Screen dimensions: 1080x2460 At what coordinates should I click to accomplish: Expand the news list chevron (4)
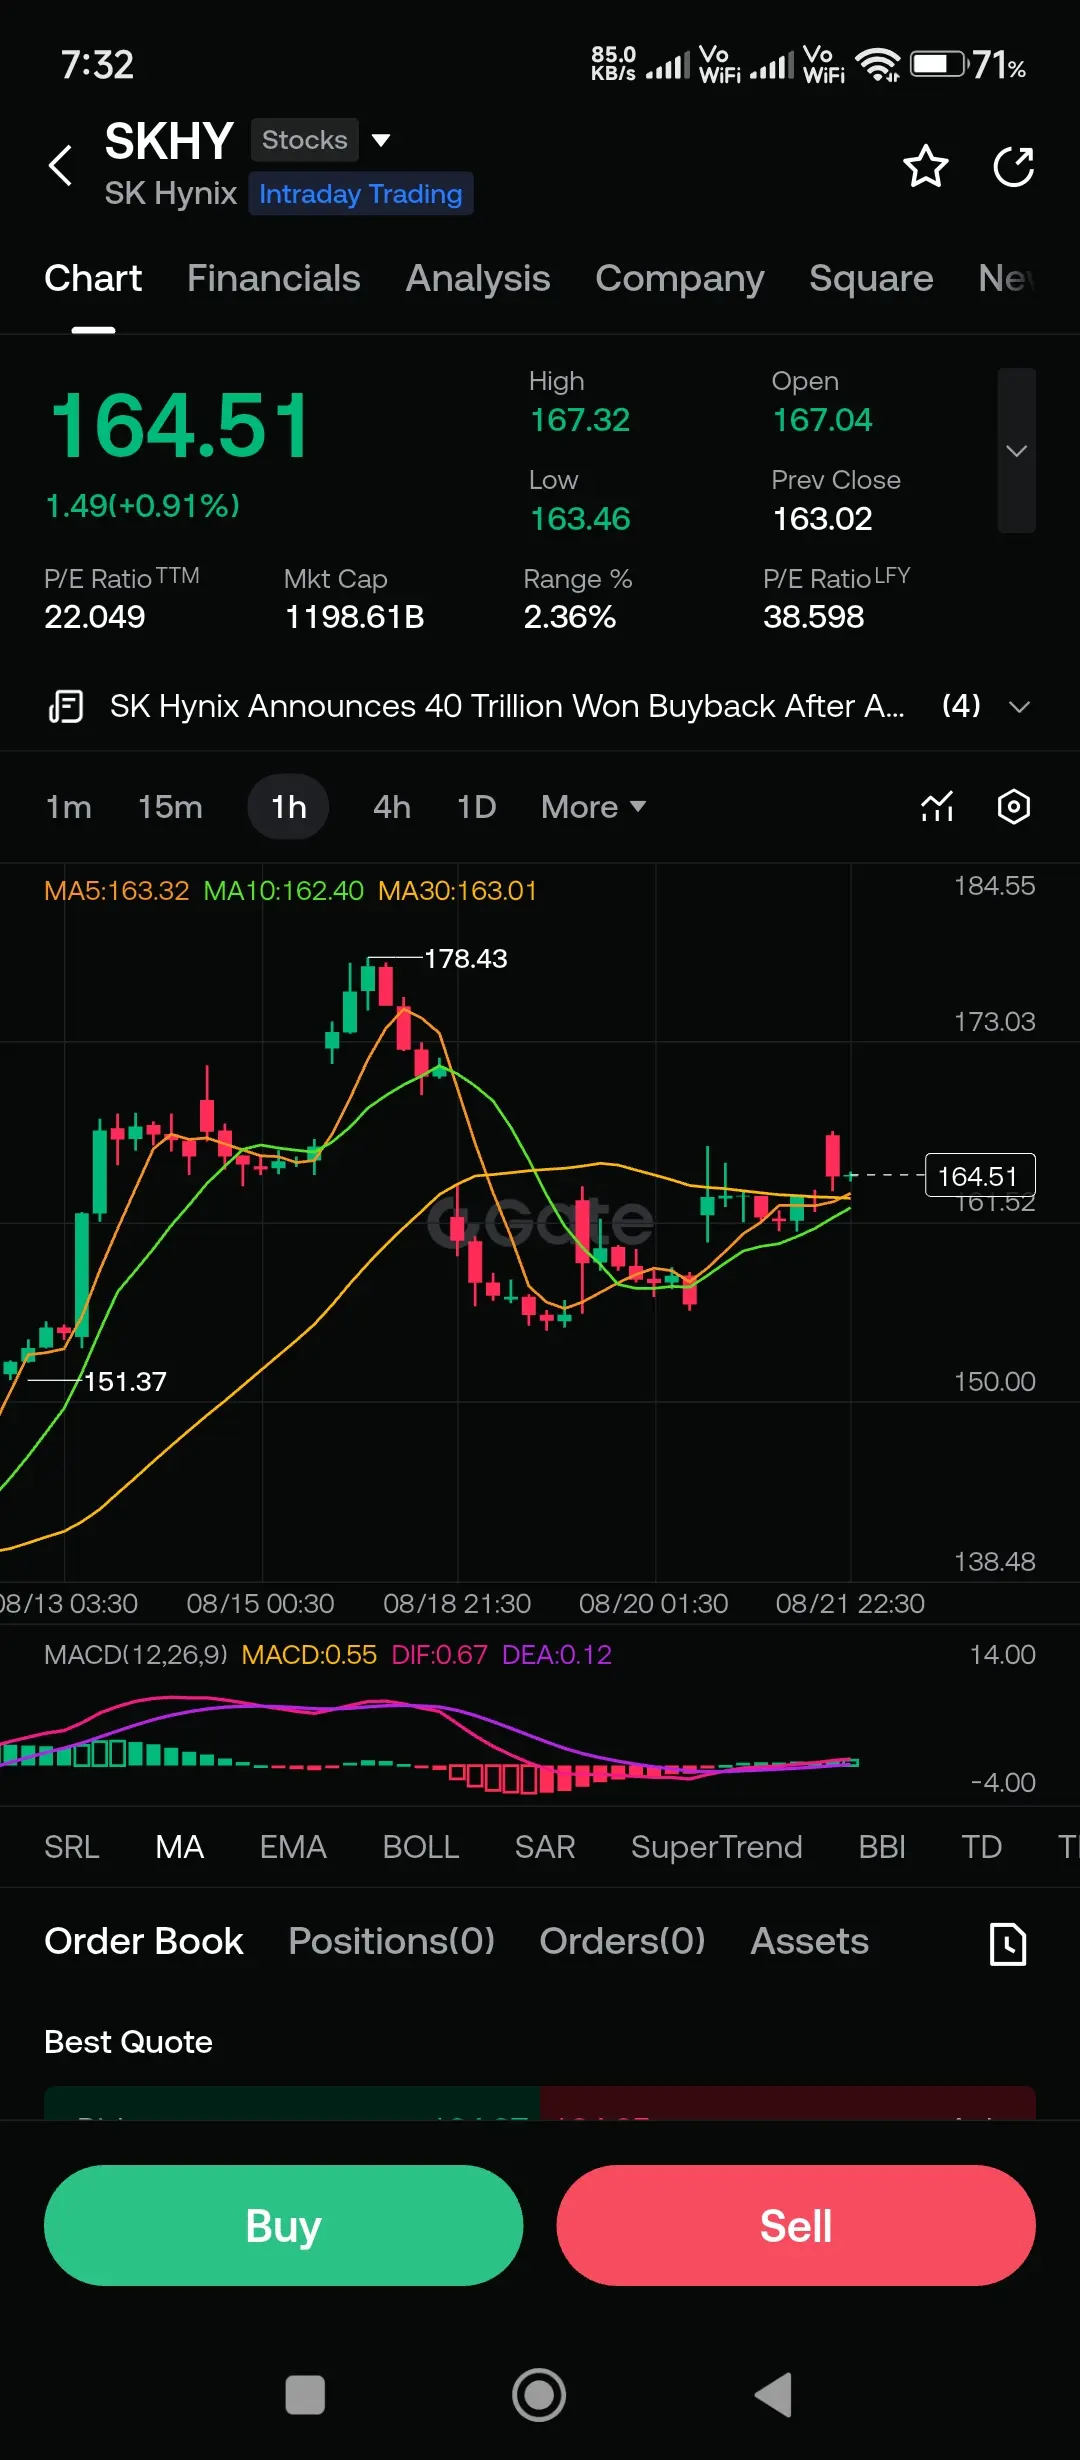[x=1019, y=707]
